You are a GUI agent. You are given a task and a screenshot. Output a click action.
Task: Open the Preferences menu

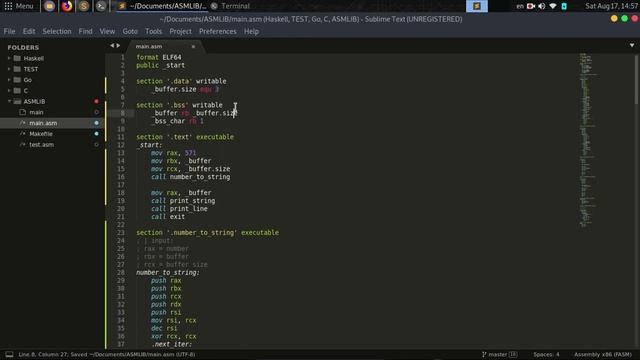[x=218, y=31]
